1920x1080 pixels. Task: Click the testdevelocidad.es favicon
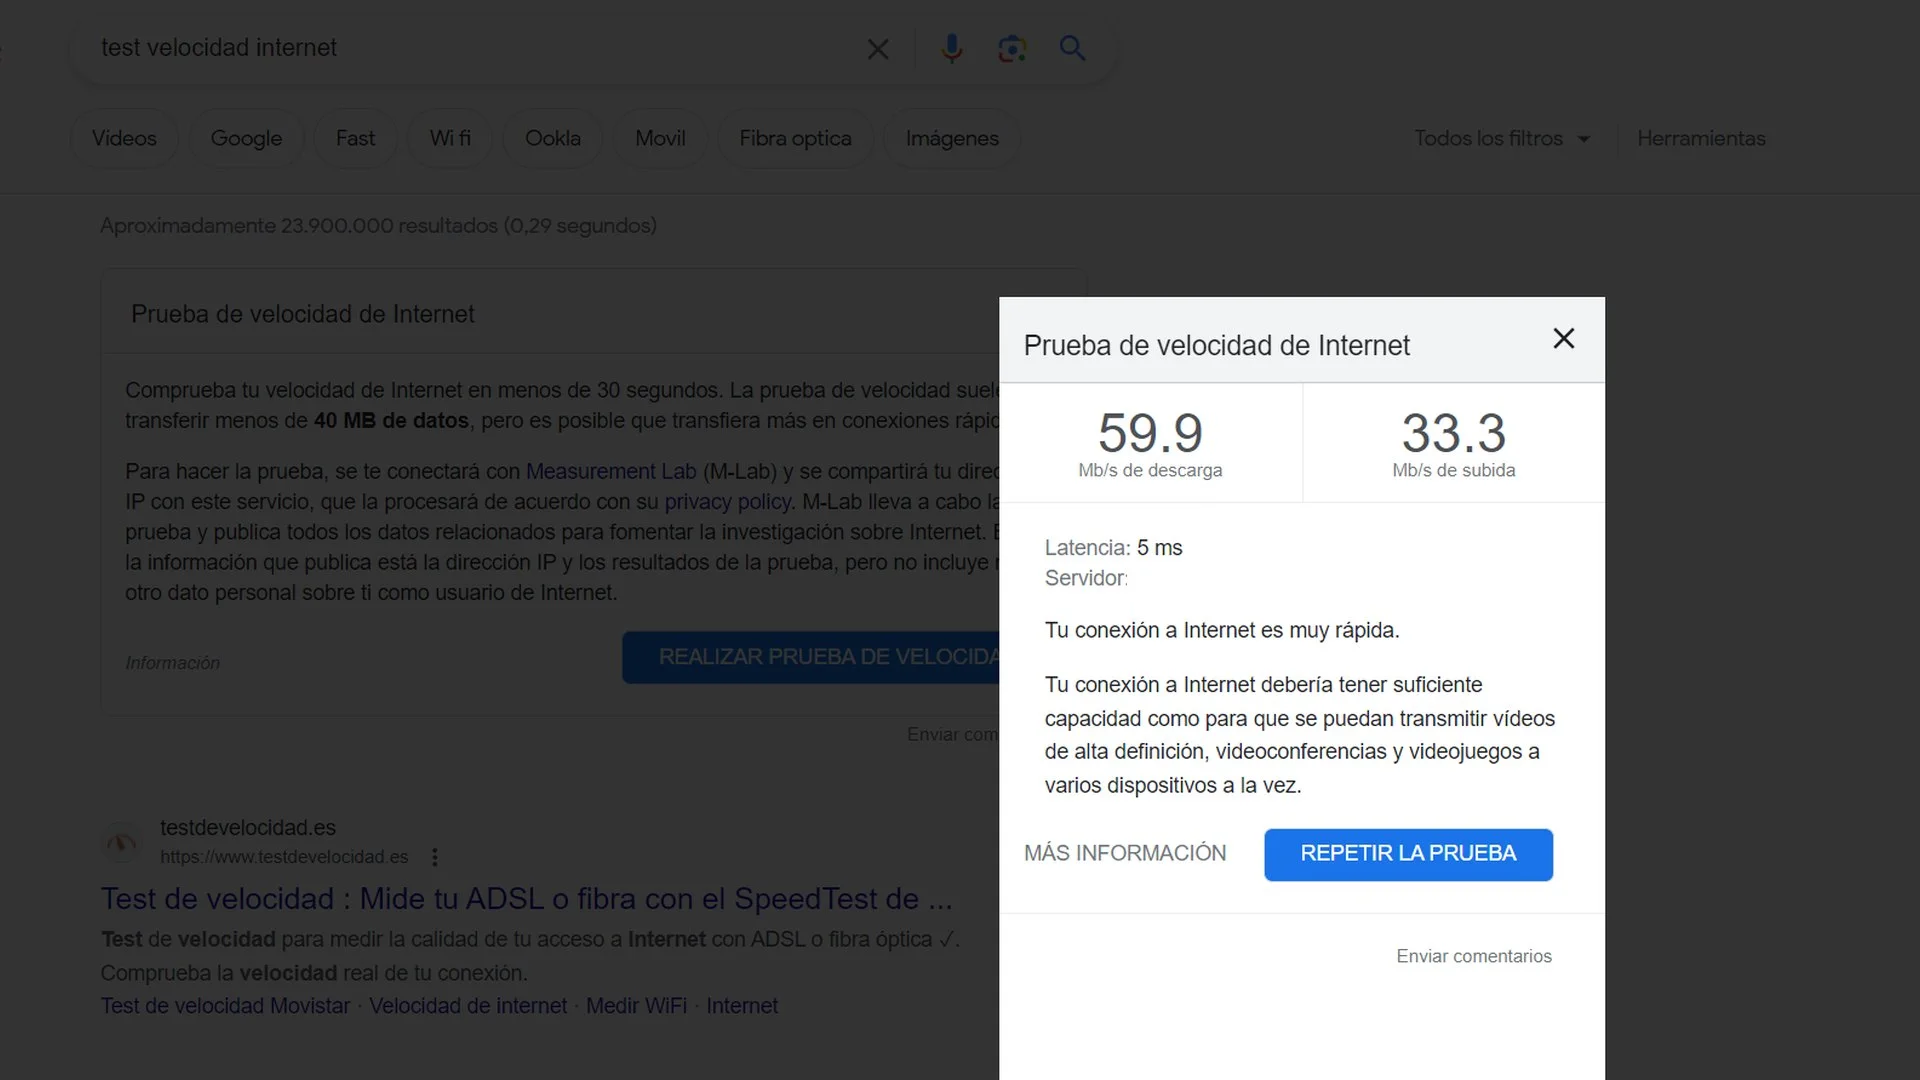pyautogui.click(x=122, y=842)
